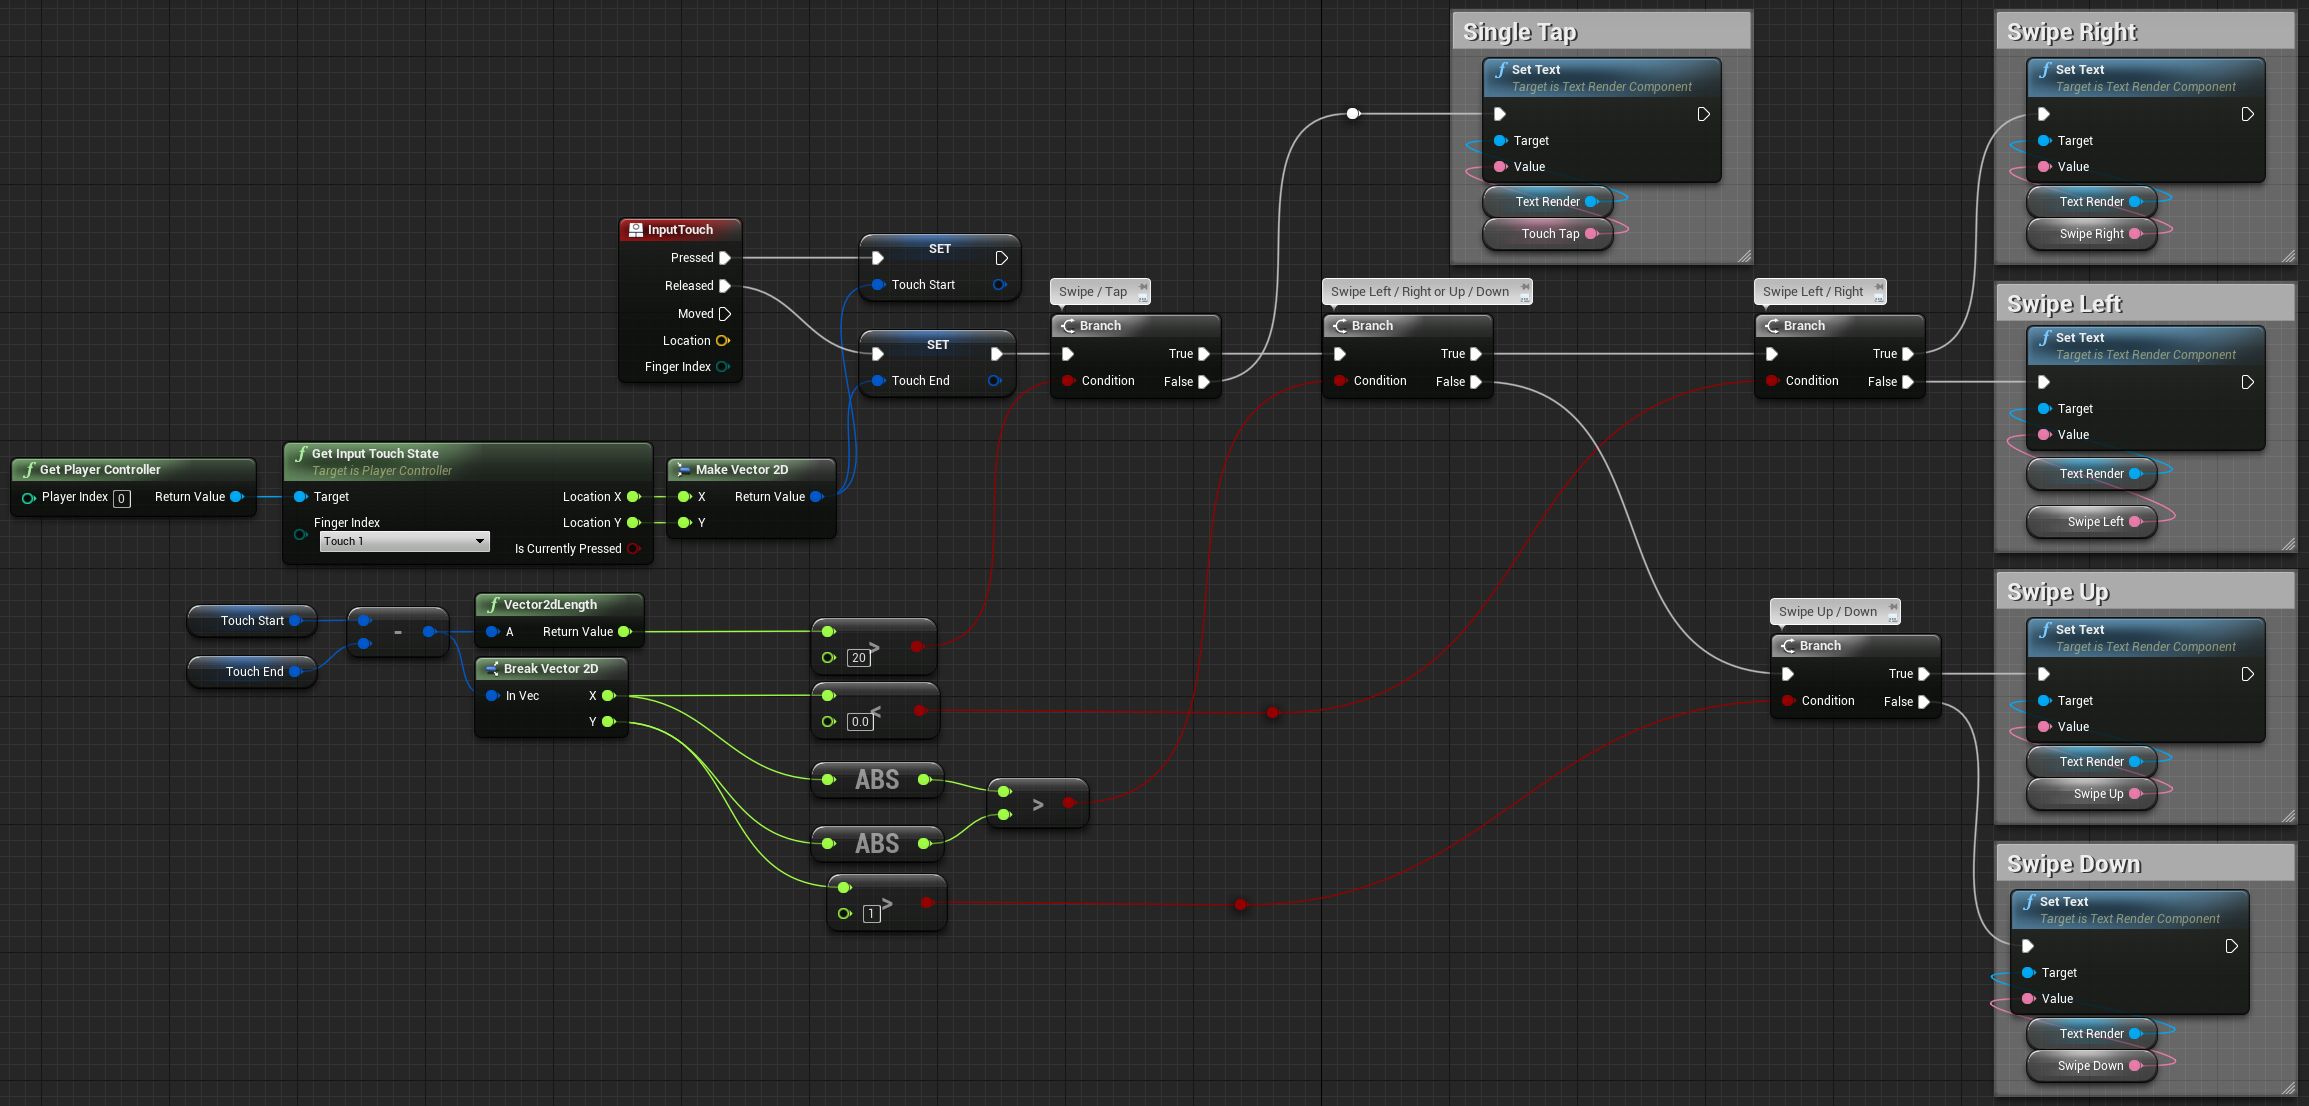Click the Swipe Up / Down comment bubble pin

1892,608
